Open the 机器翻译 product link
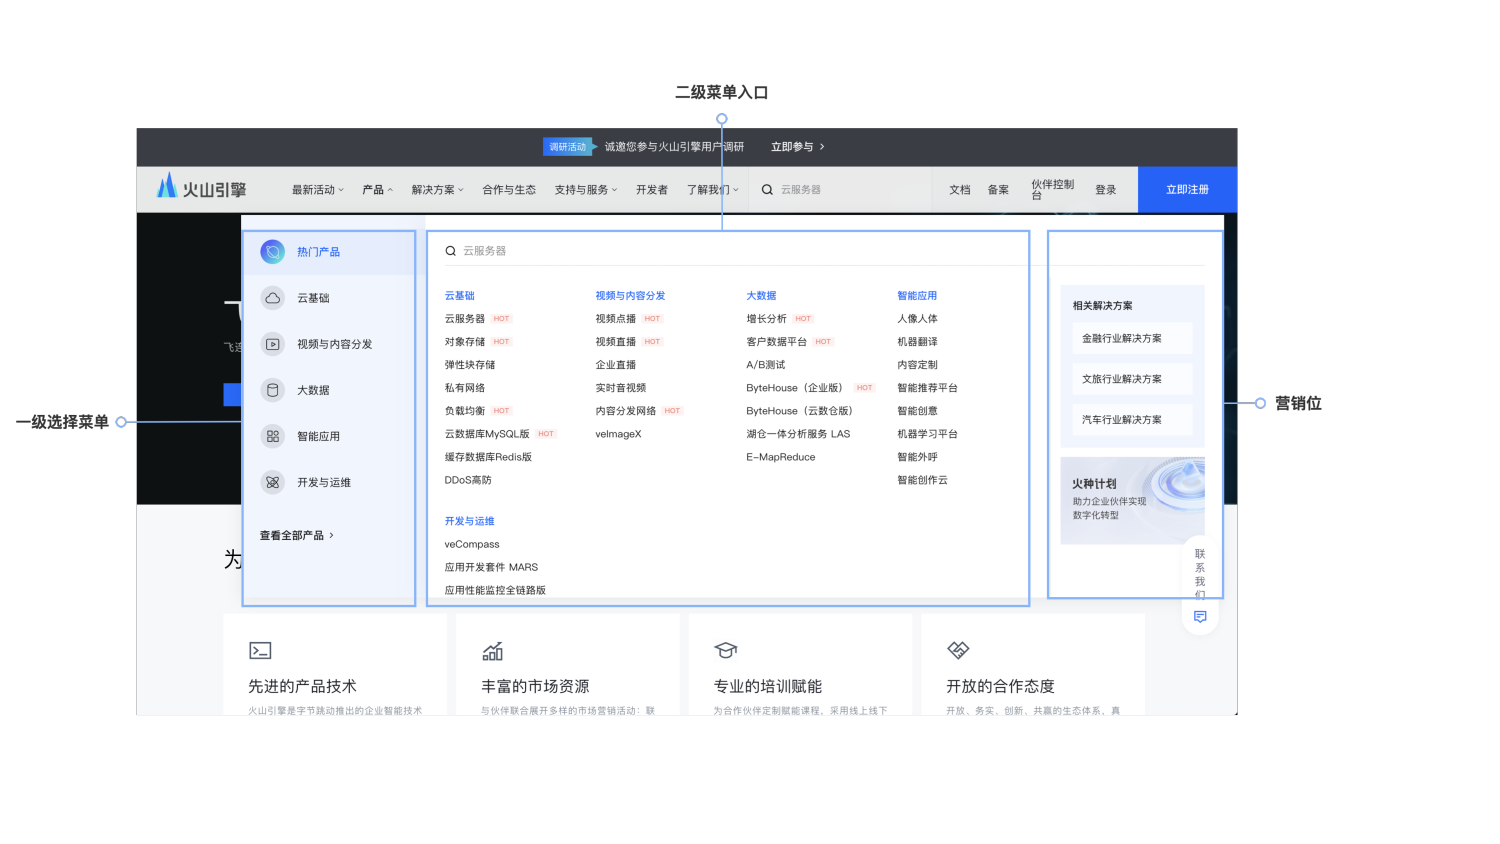Image resolution: width=1500 pixels, height=844 pixels. tap(917, 342)
